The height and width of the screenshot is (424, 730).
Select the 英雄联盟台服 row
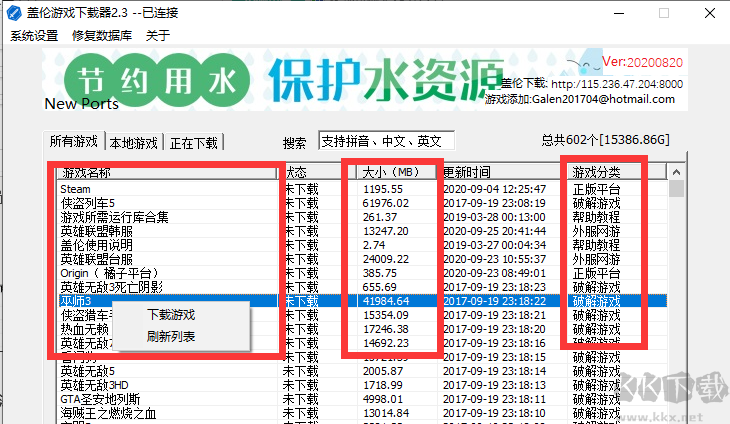(x=363, y=259)
